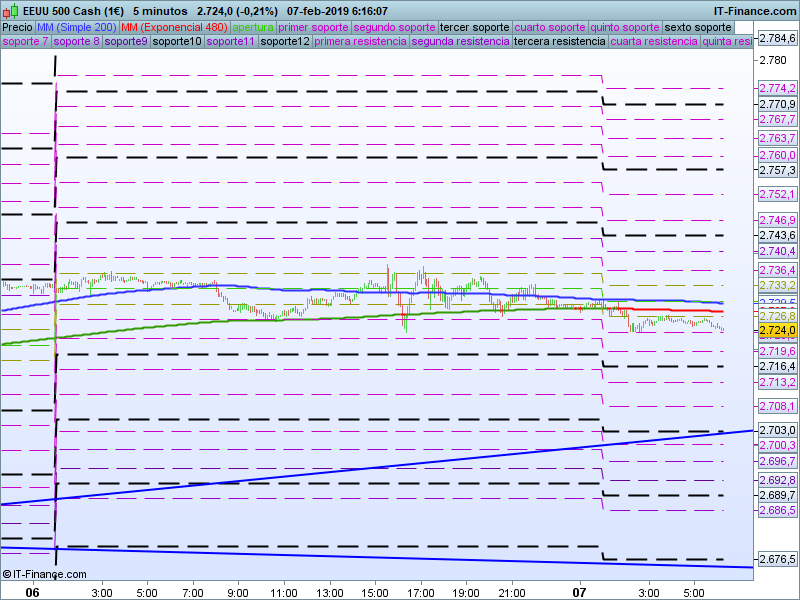Select the primer soporte legend entry
The image size is (800, 600).
point(314,27)
